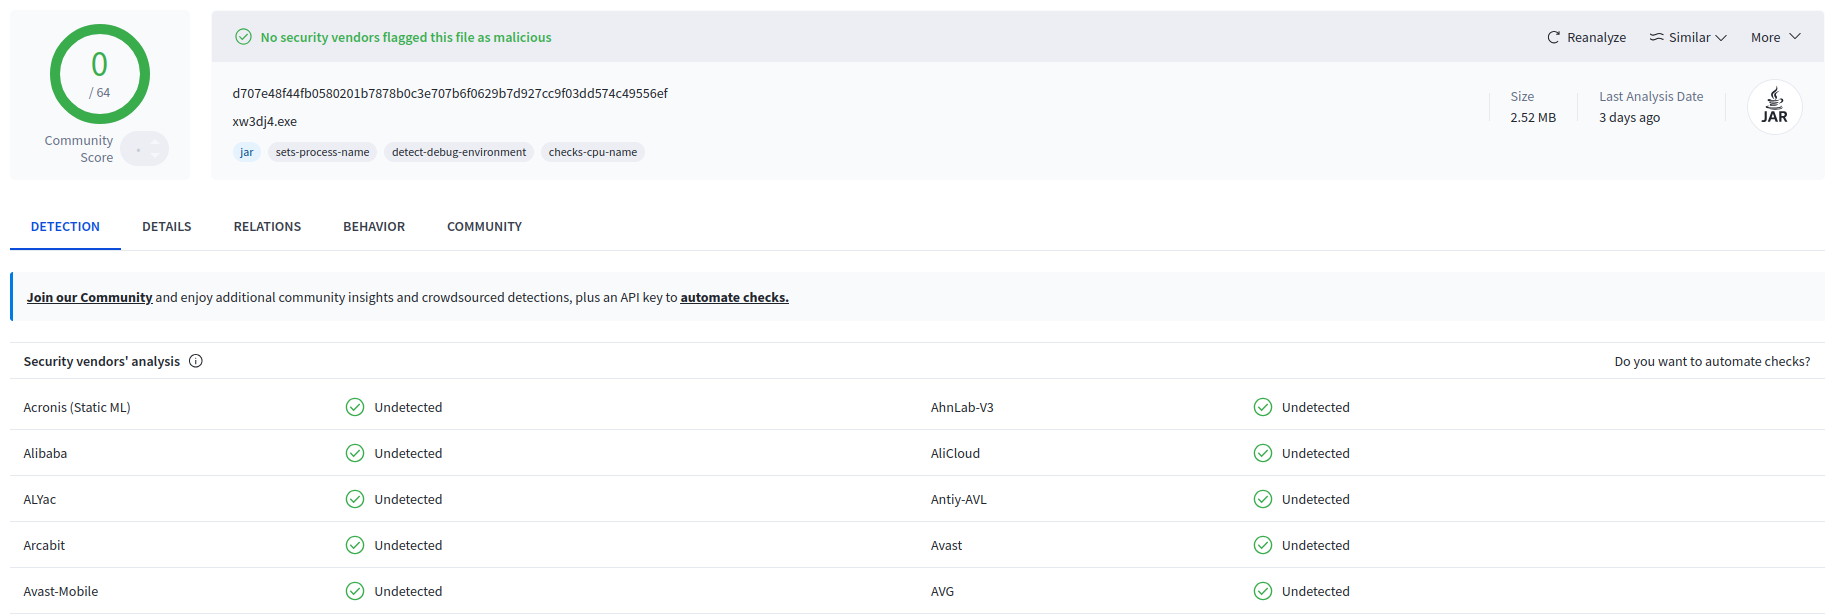Click the 'automate checks.' link
1832x614 pixels.
point(734,297)
